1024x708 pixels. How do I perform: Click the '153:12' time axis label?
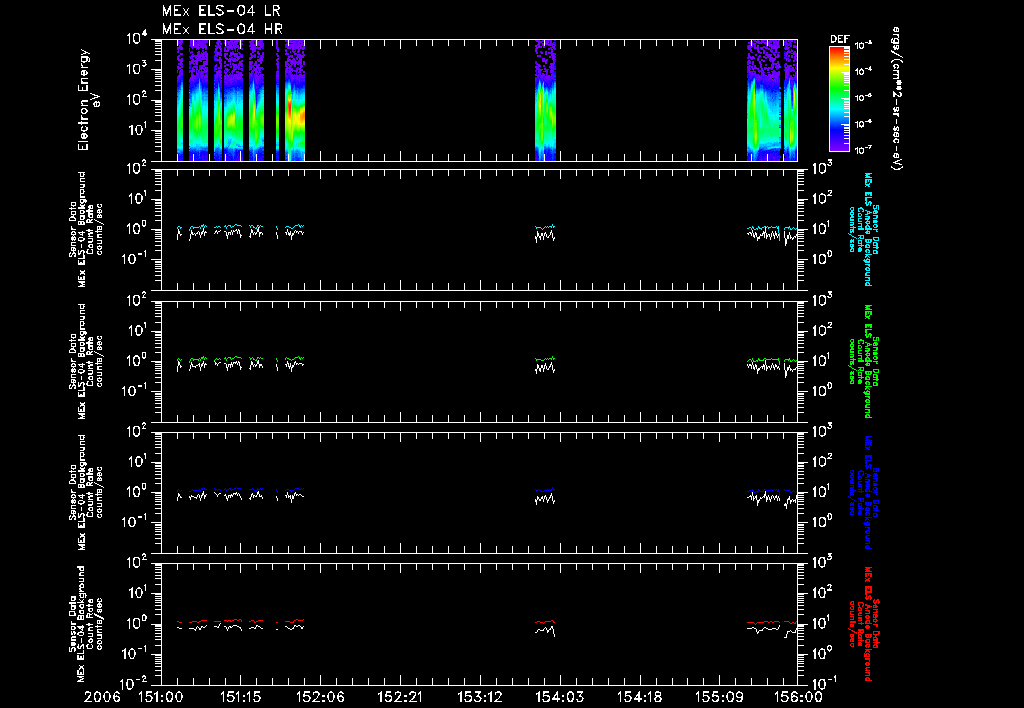tap(480, 697)
